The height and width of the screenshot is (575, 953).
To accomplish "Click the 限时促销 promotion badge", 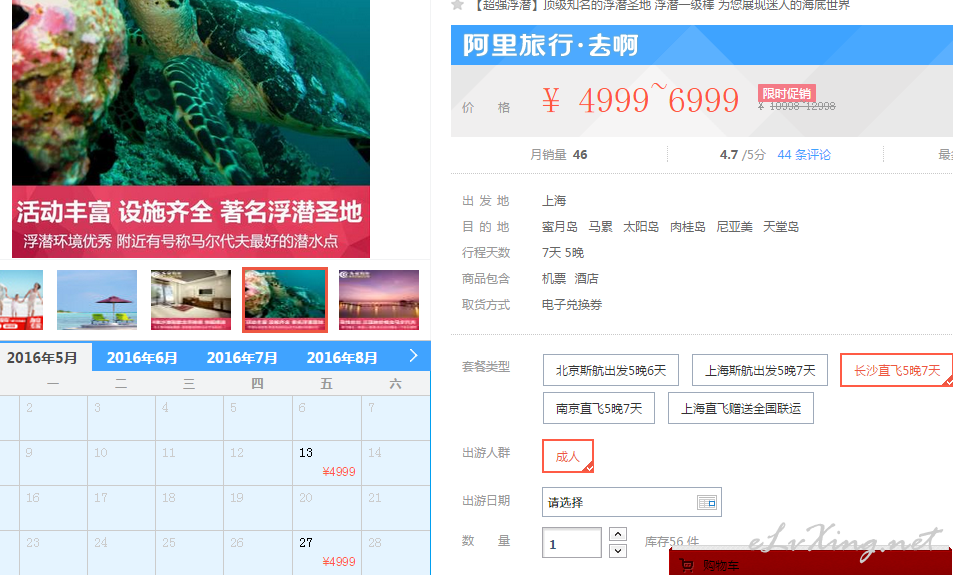I will 786,93.
